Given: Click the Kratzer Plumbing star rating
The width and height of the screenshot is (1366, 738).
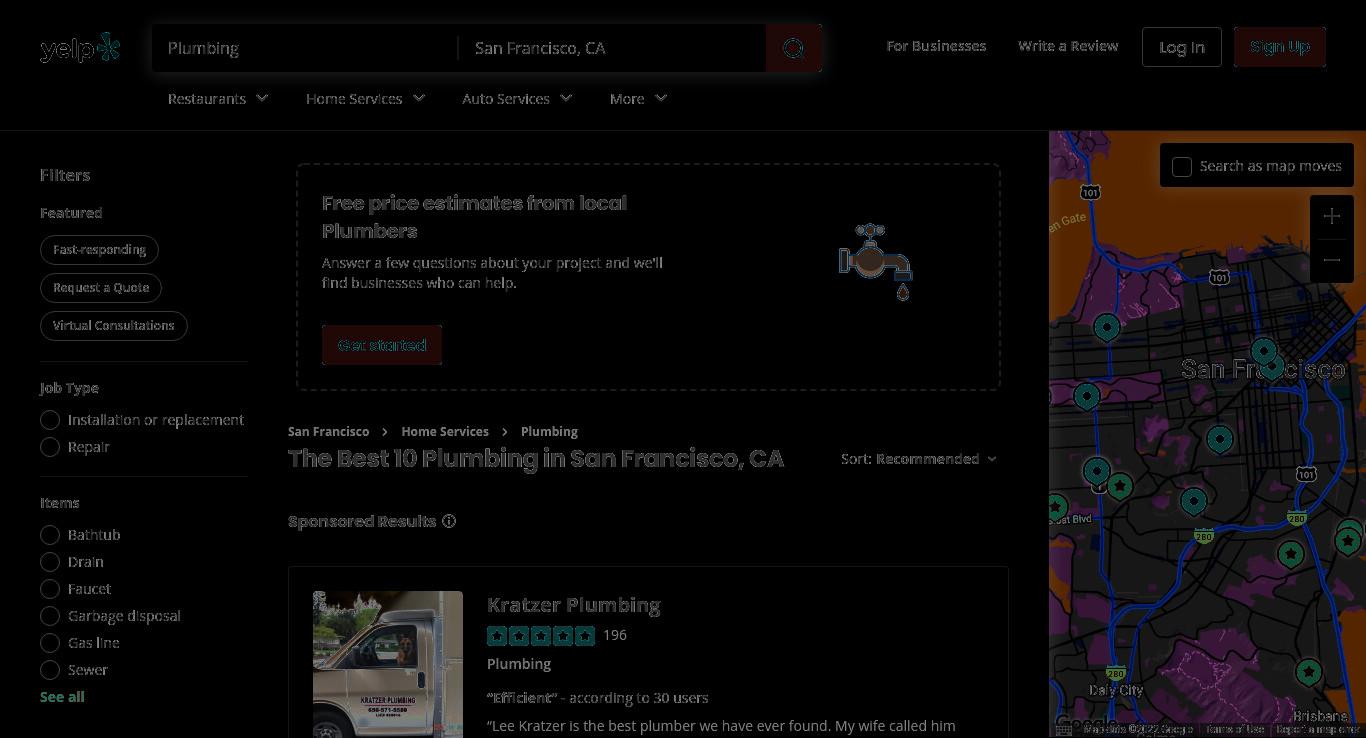Looking at the screenshot, I should pyautogui.click(x=541, y=635).
